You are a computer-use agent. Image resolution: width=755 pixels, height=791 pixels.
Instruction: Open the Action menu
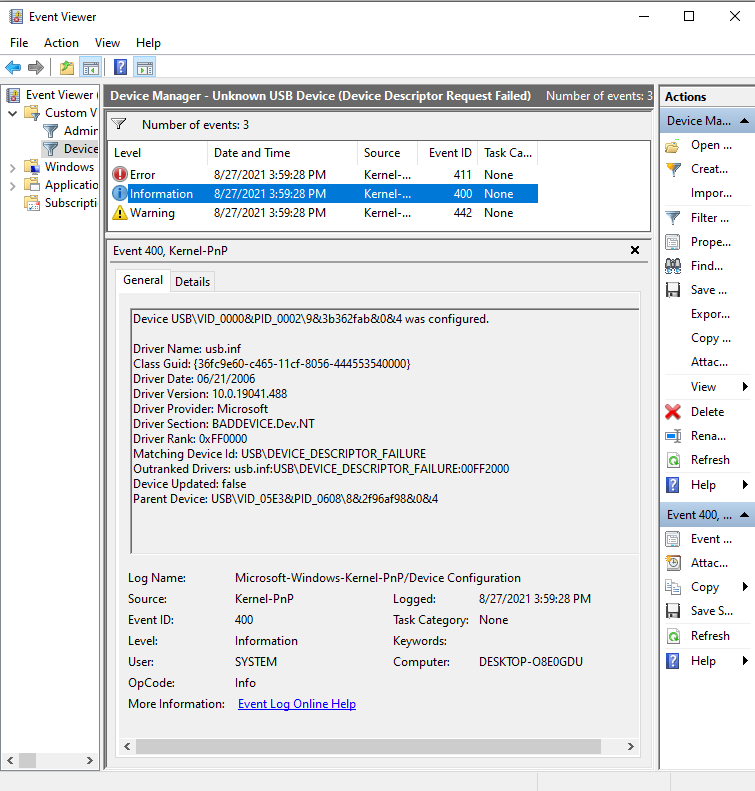coord(61,43)
